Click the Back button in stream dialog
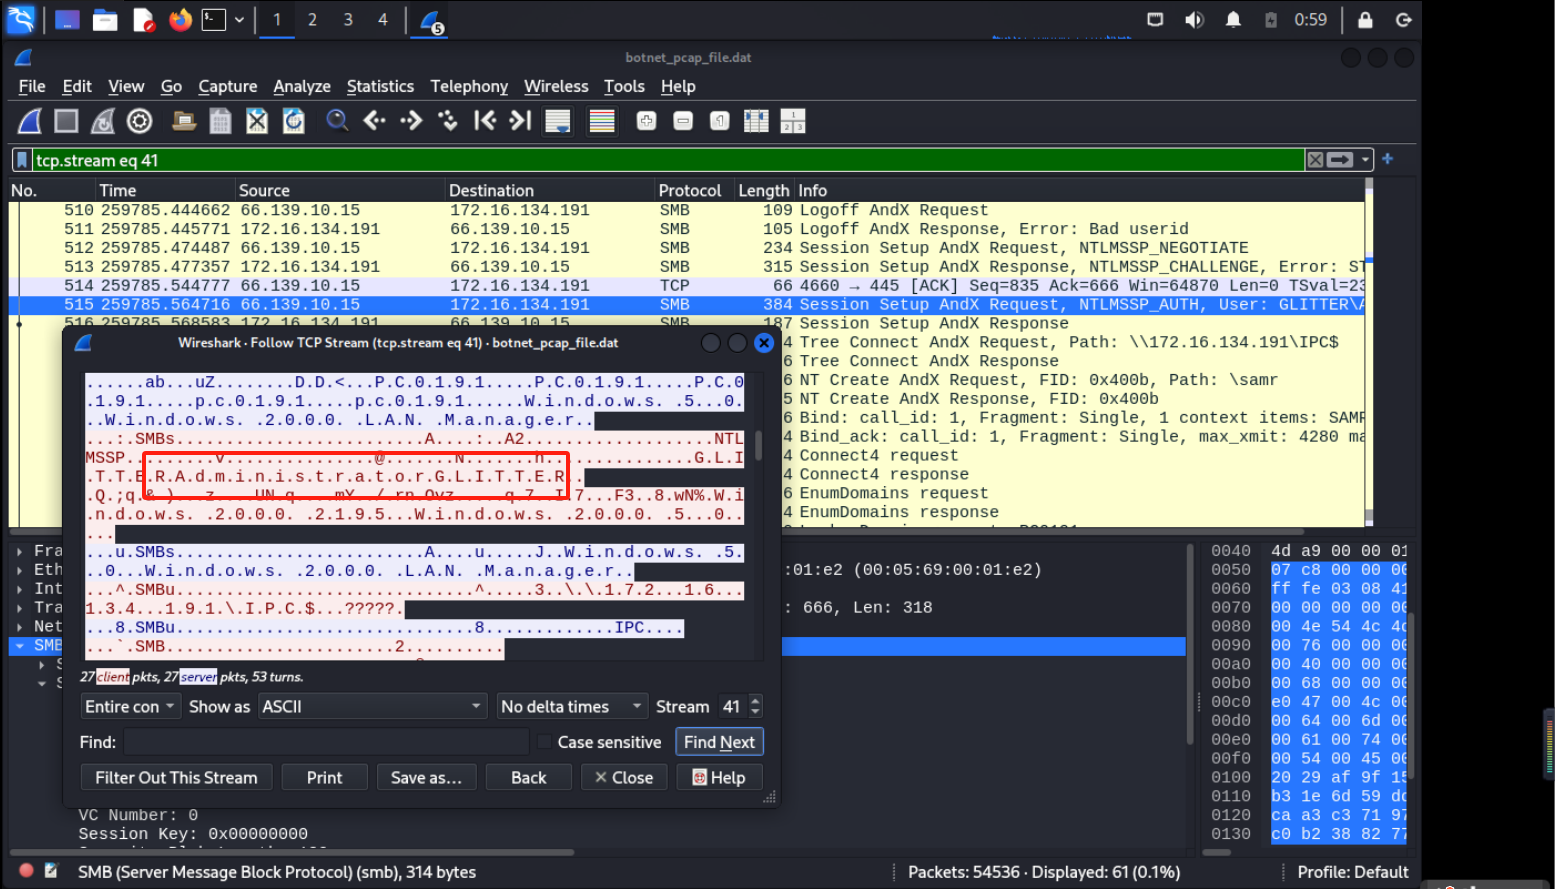Viewport: 1555px width, 889px height. (528, 777)
